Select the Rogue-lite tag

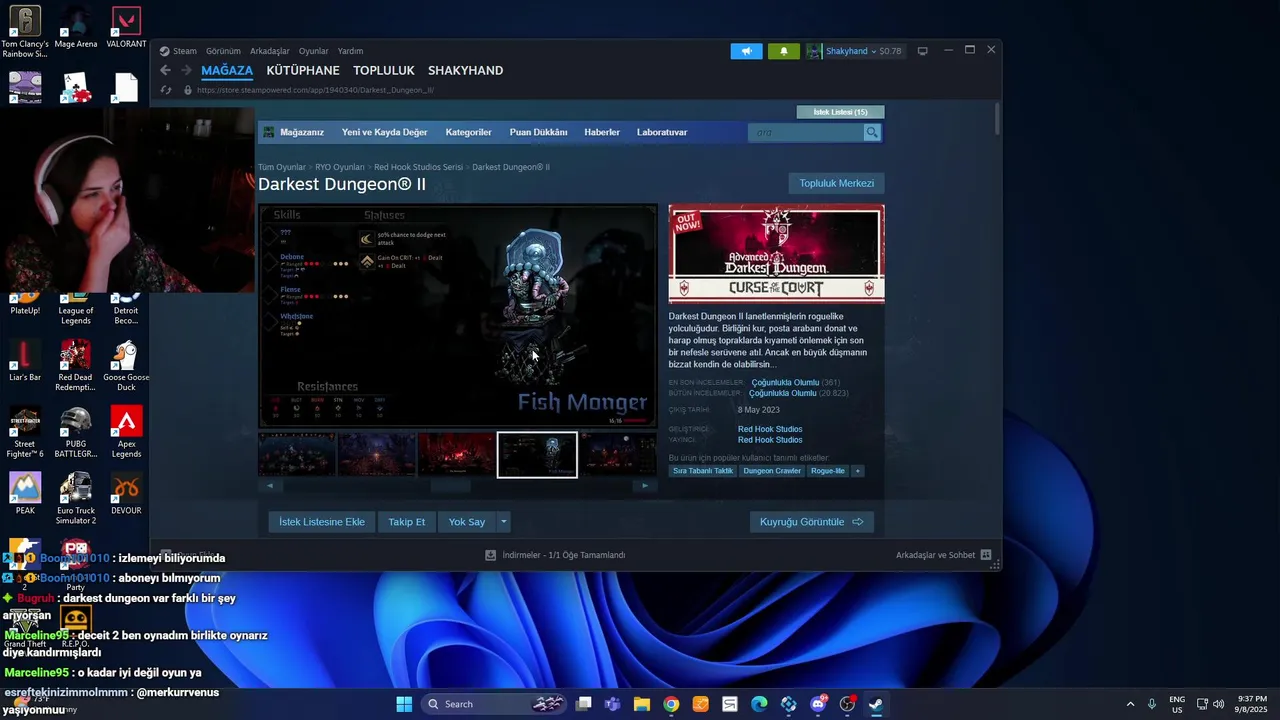tap(828, 471)
